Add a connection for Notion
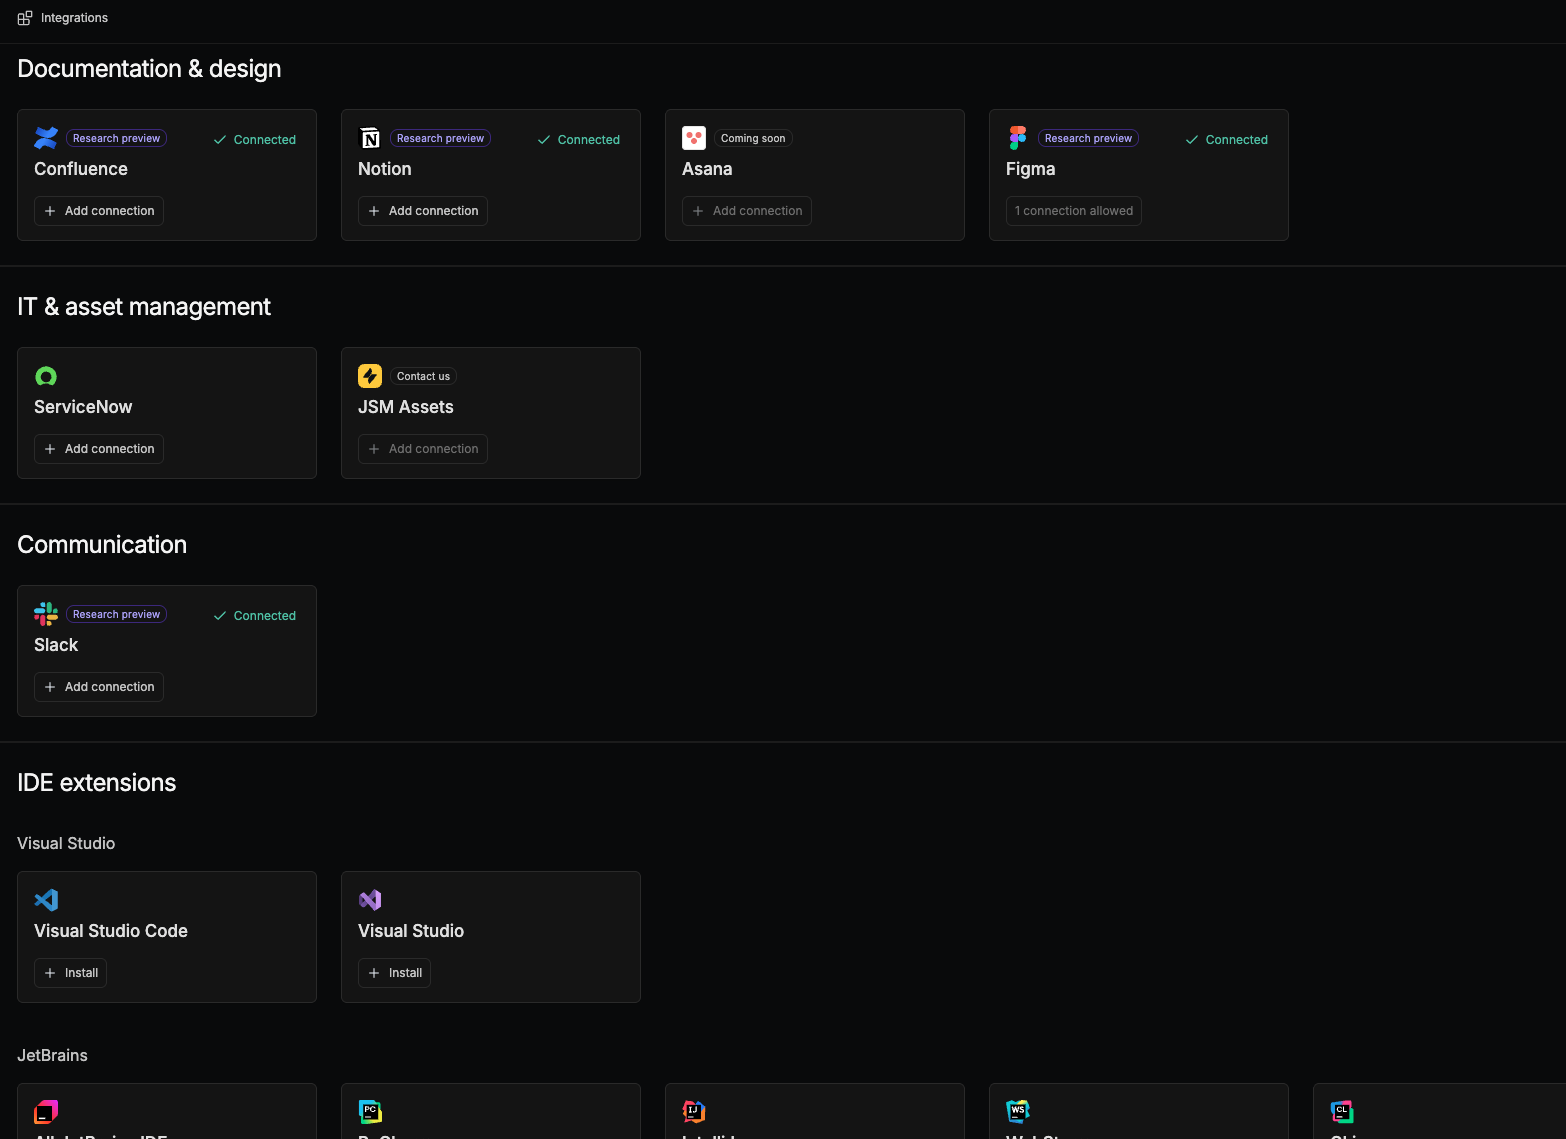Image resolution: width=1566 pixels, height=1139 pixels. coord(423,211)
